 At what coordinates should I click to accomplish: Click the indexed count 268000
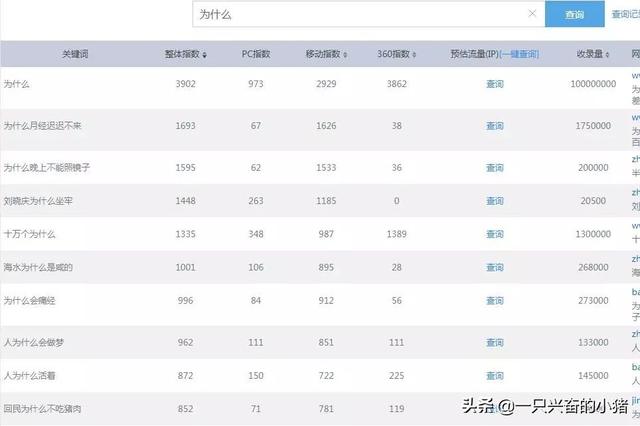click(593, 267)
